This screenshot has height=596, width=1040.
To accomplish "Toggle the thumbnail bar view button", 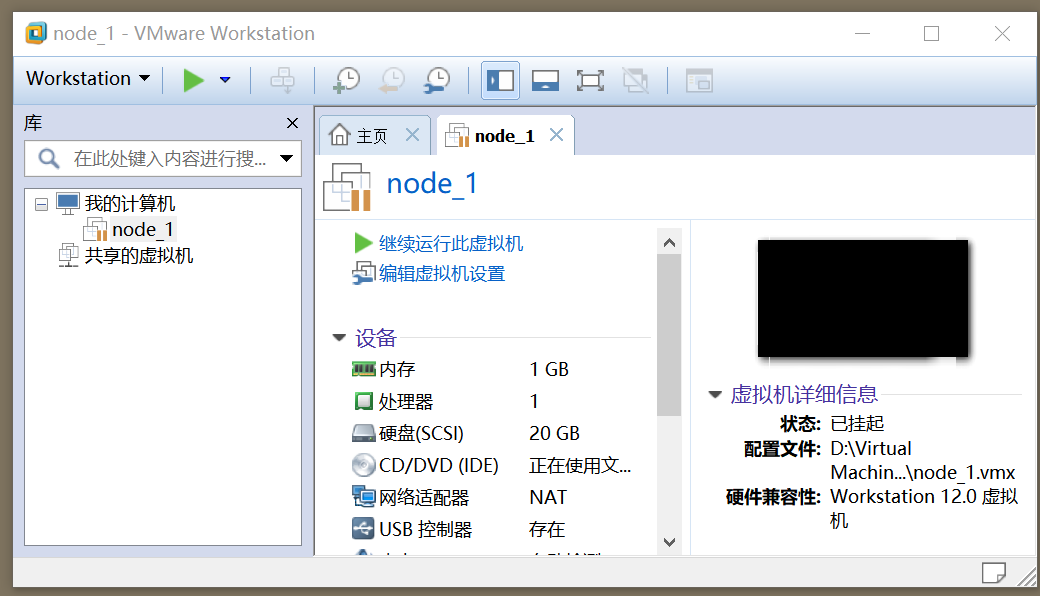I will coord(545,81).
